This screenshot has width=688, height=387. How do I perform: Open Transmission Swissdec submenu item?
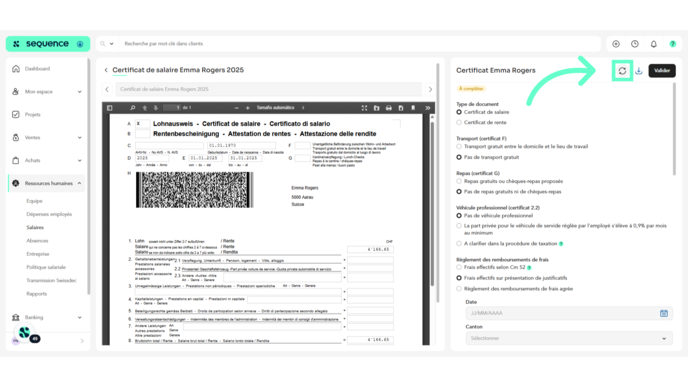click(x=51, y=280)
